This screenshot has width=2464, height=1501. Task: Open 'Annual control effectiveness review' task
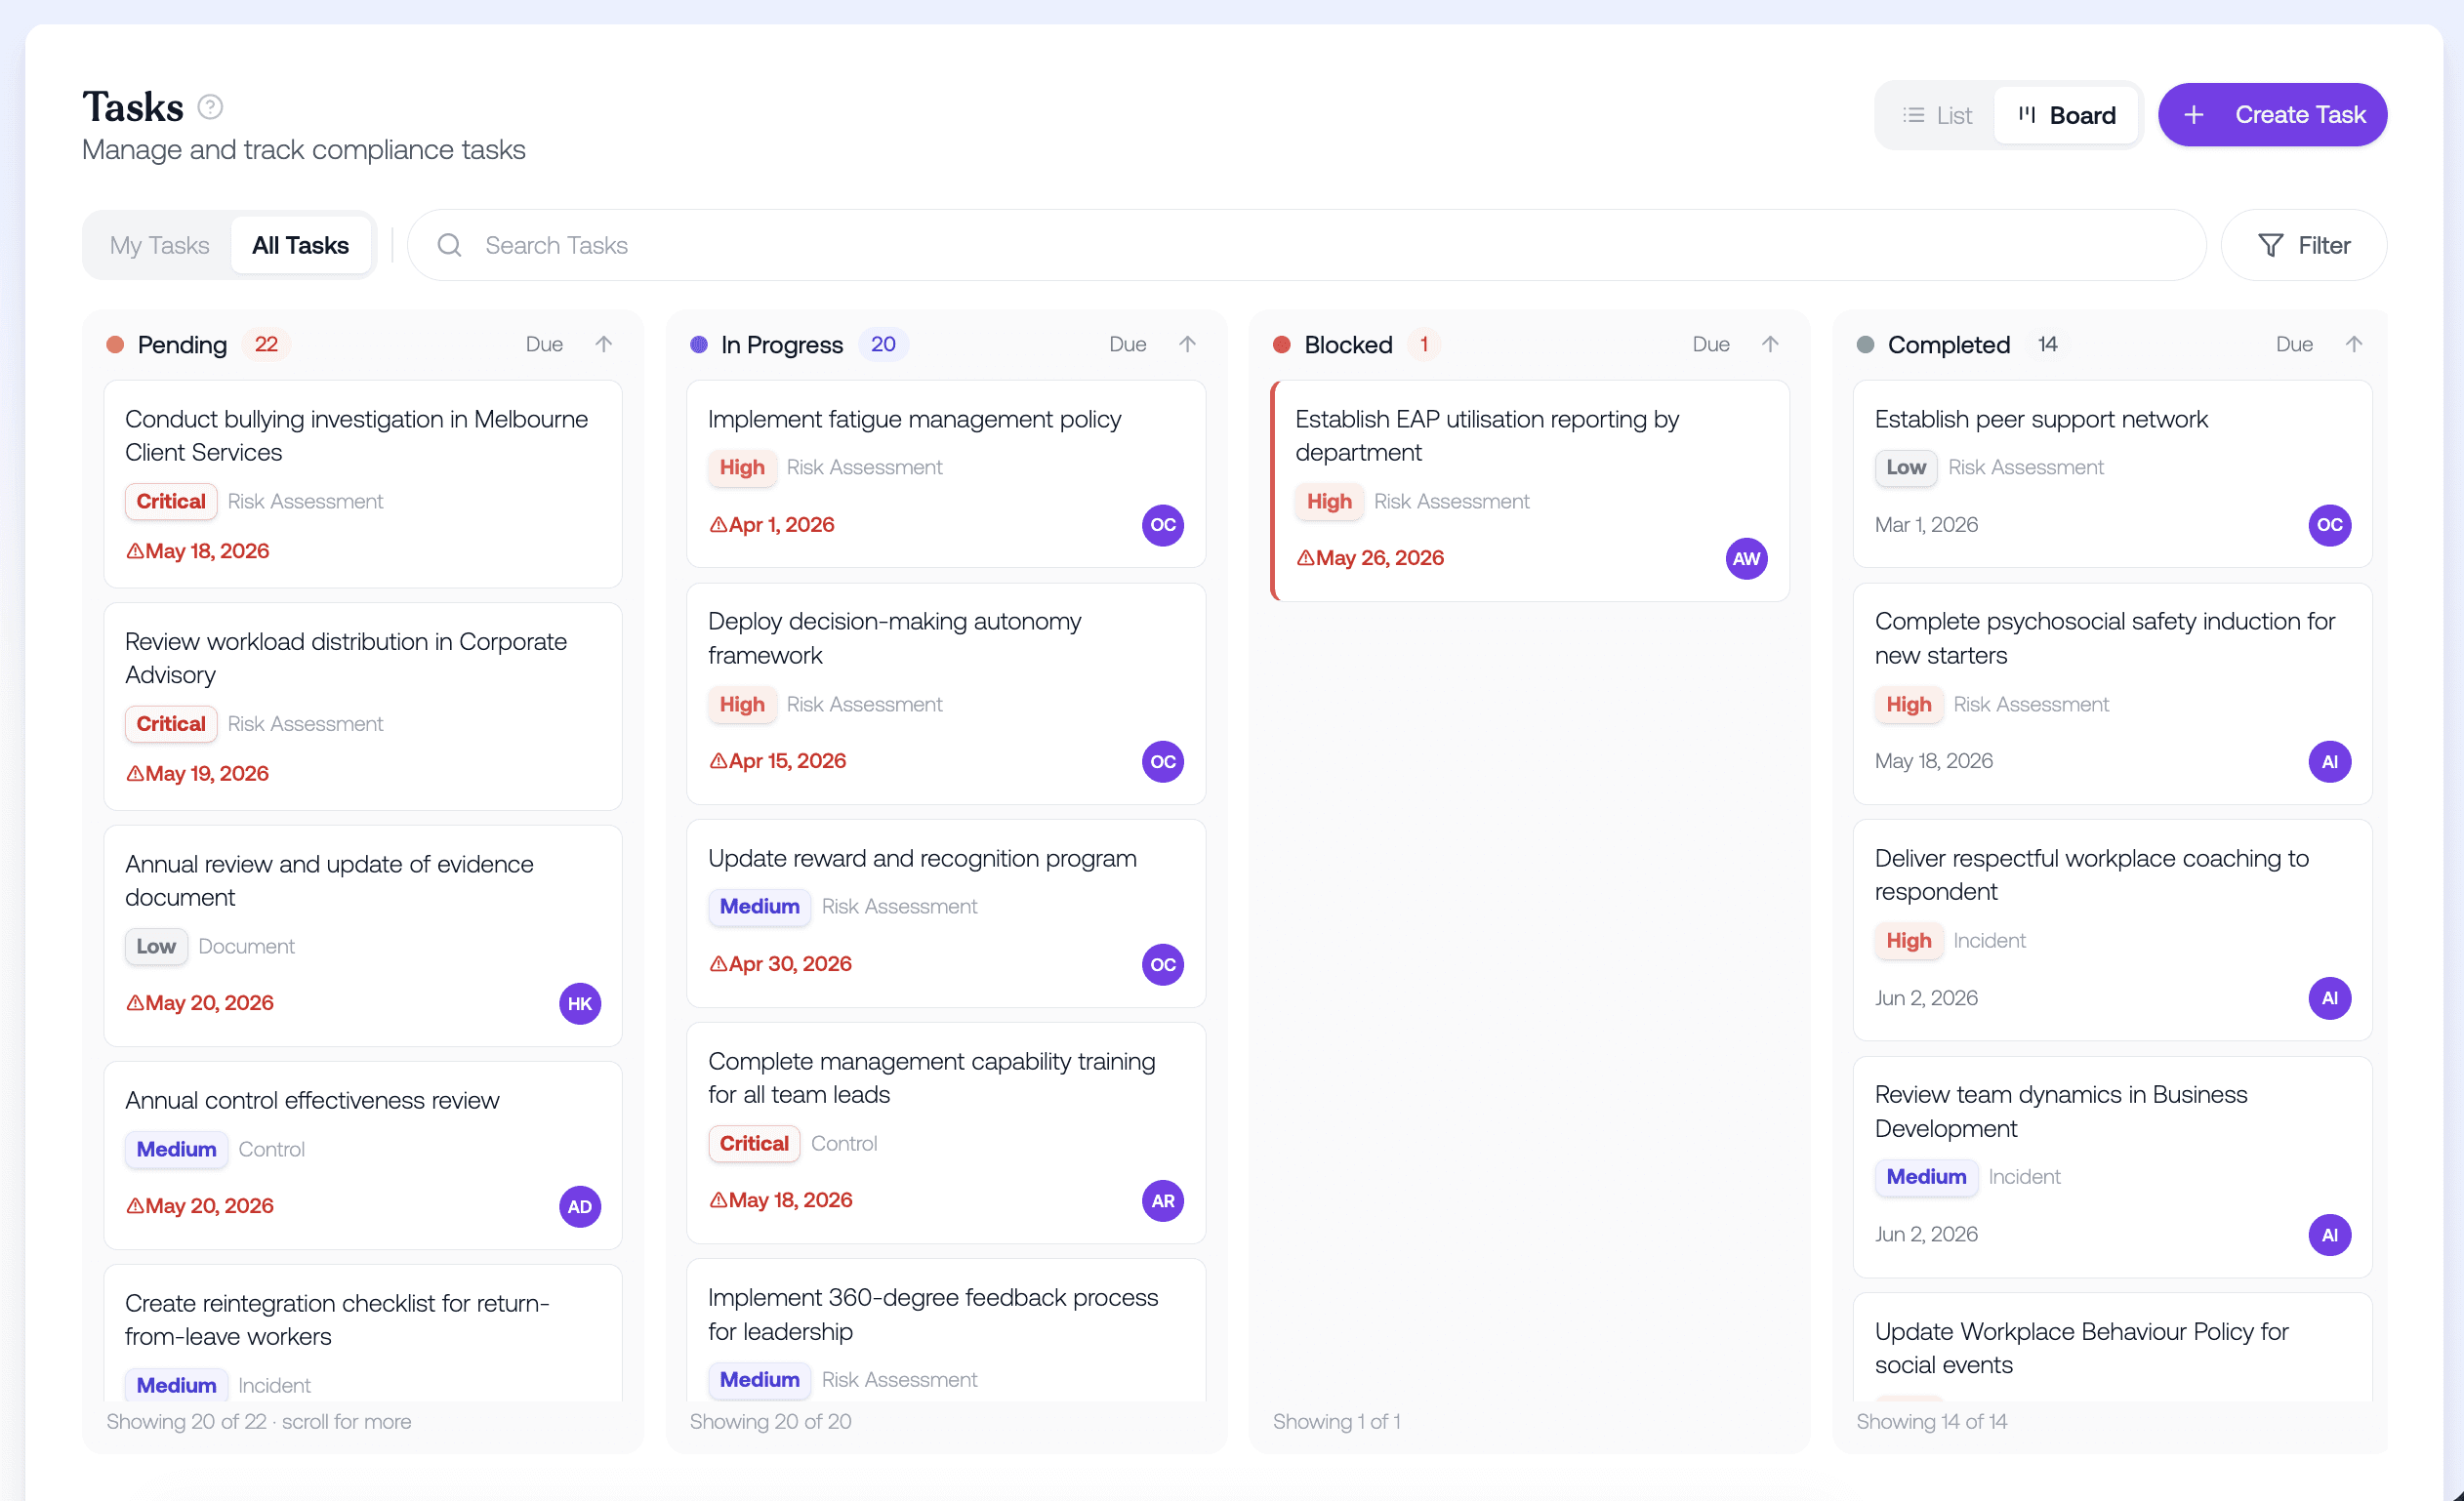coord(363,1155)
